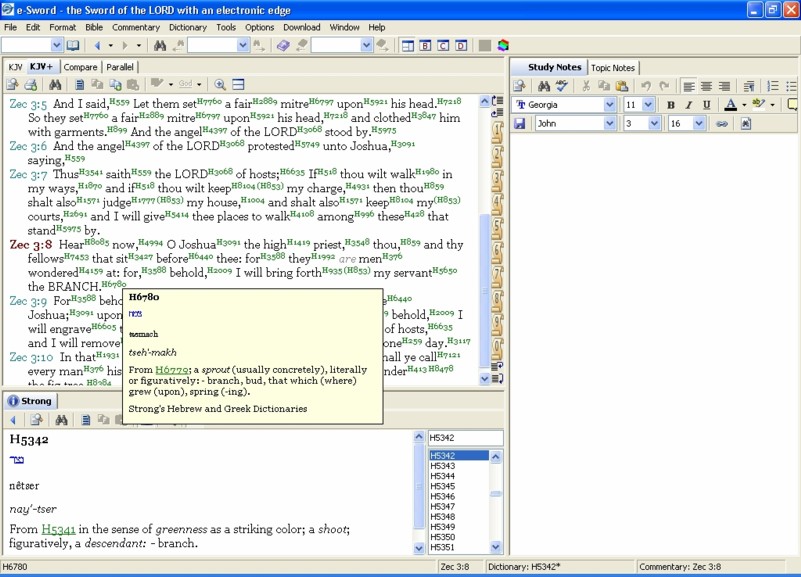
Task: Click the insert hyperlink chain icon
Action: [721, 124]
